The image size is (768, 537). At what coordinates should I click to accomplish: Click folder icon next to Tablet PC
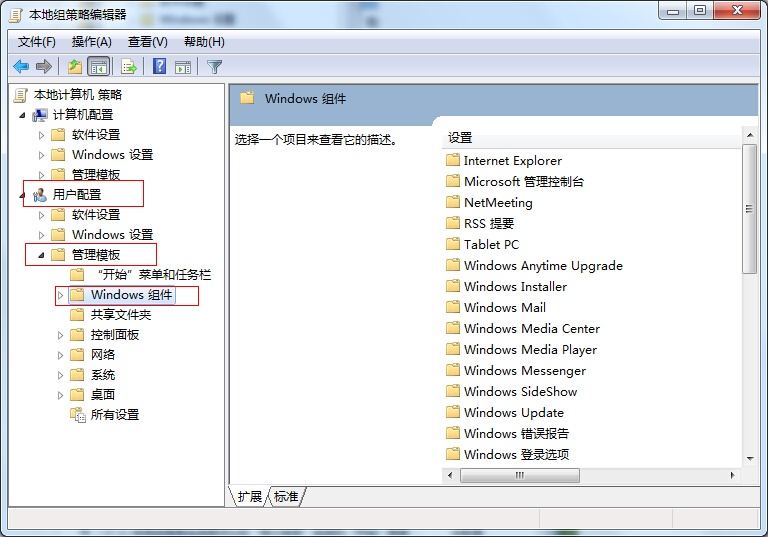pyautogui.click(x=453, y=244)
